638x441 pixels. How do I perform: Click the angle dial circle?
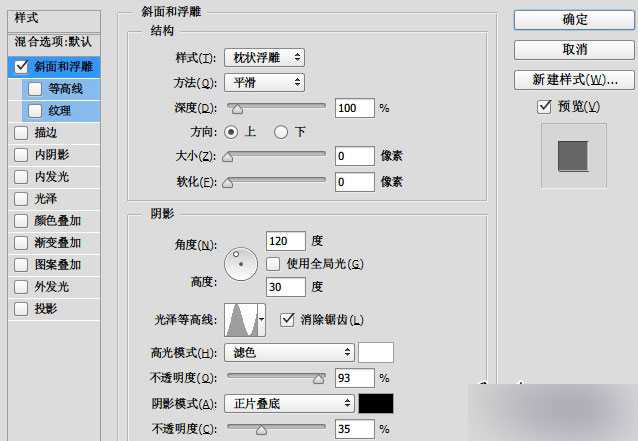pos(240,263)
